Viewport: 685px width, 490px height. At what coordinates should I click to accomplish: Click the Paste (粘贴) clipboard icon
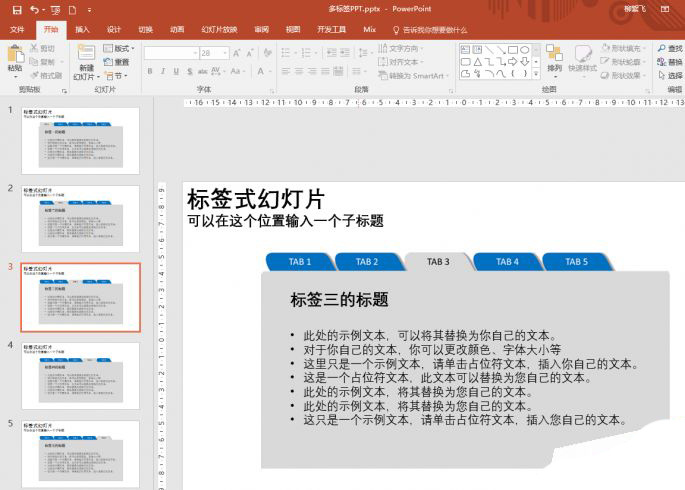tap(14, 56)
